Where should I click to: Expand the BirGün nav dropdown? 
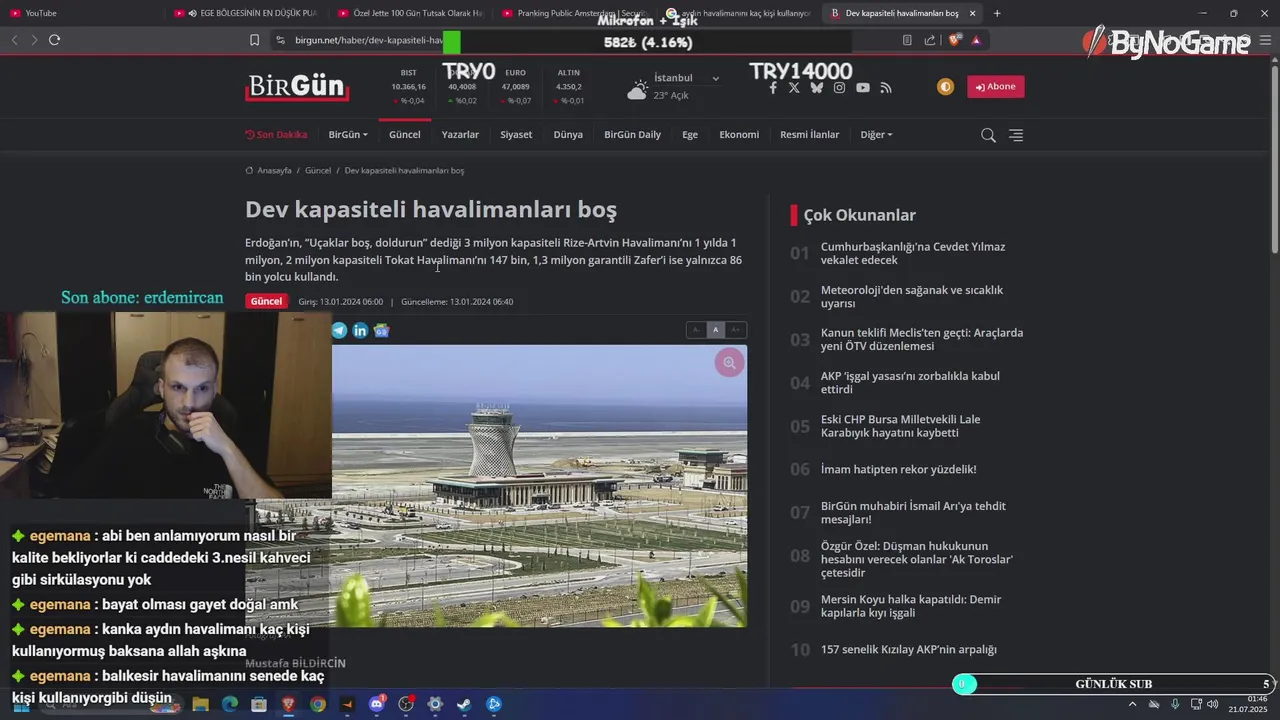coord(348,134)
